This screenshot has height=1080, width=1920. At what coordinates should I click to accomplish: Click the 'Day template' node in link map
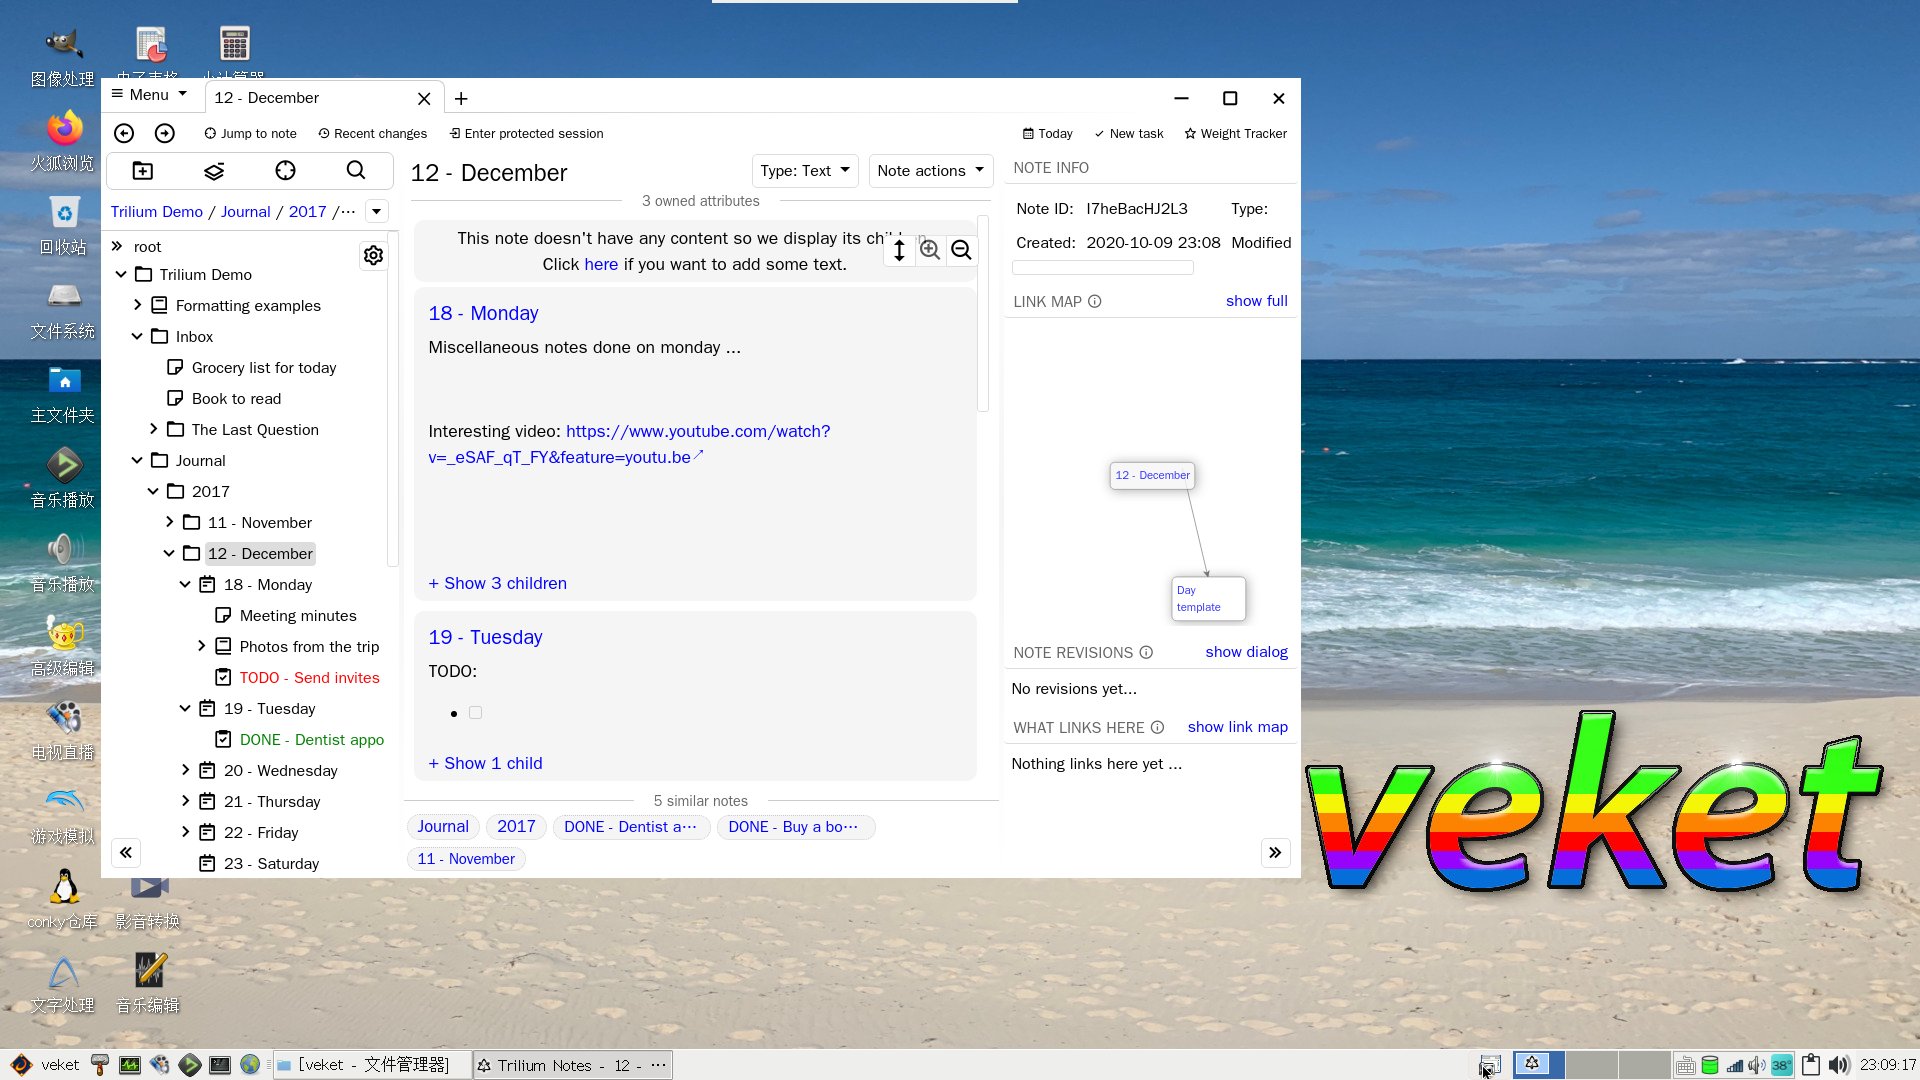(1208, 598)
